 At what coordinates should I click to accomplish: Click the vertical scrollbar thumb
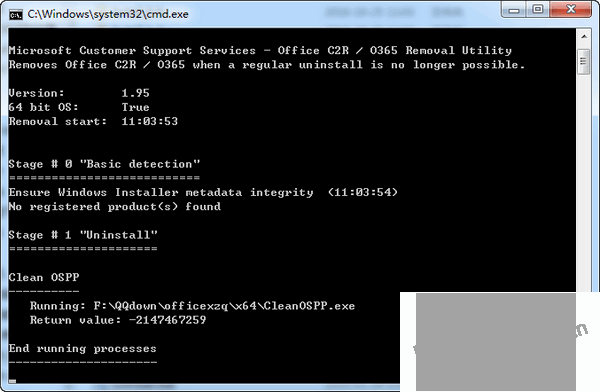pyautogui.click(x=584, y=61)
